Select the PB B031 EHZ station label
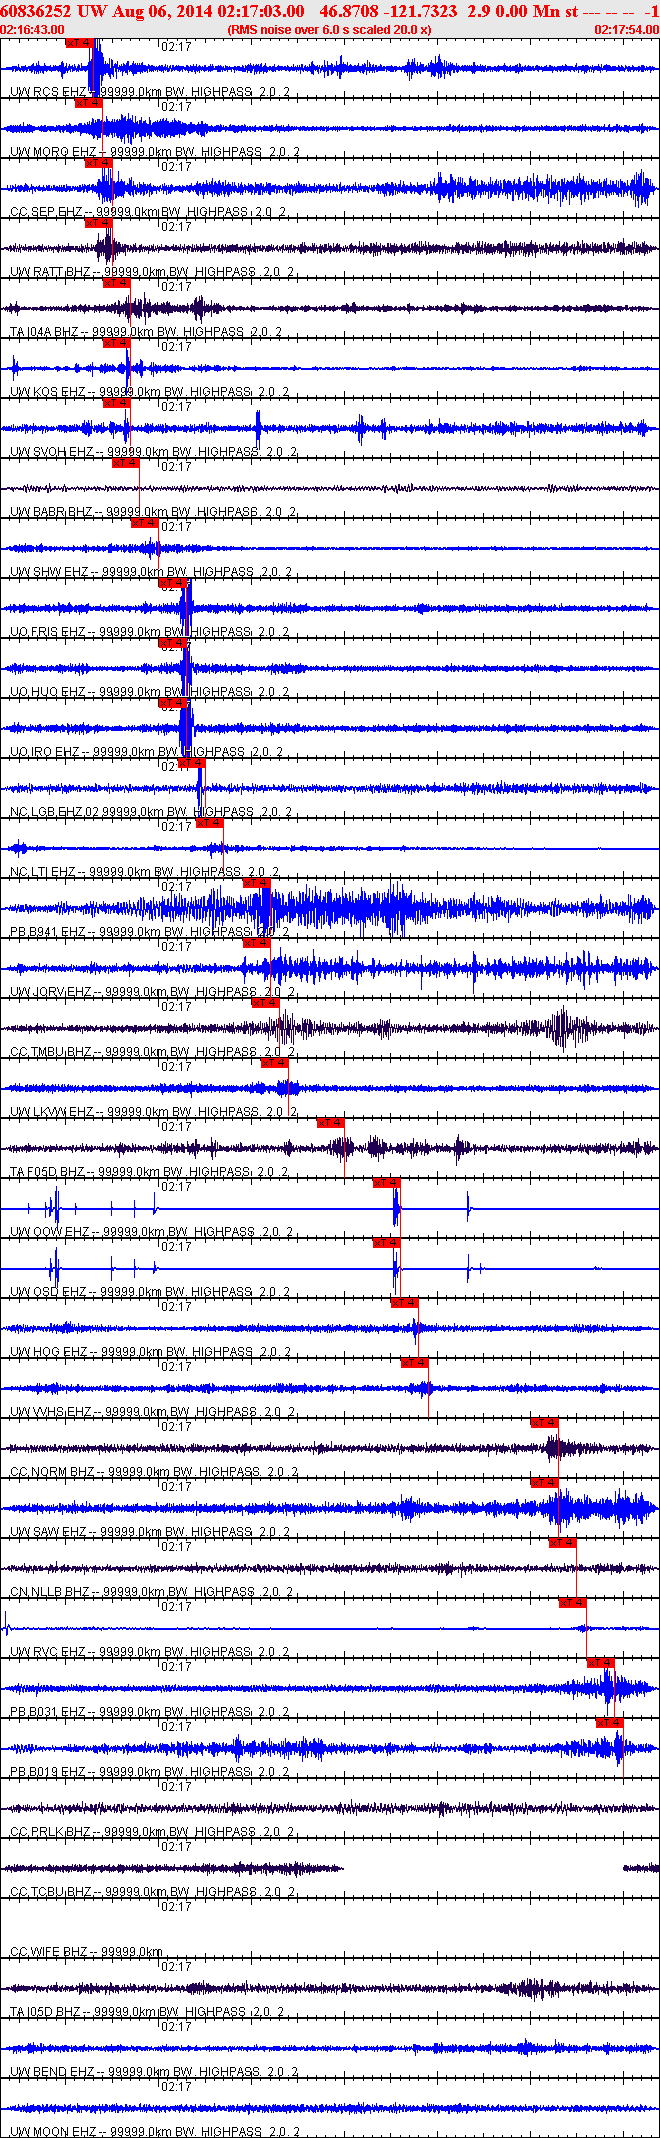Viewport: 660px width, 2138px height. point(48,1712)
